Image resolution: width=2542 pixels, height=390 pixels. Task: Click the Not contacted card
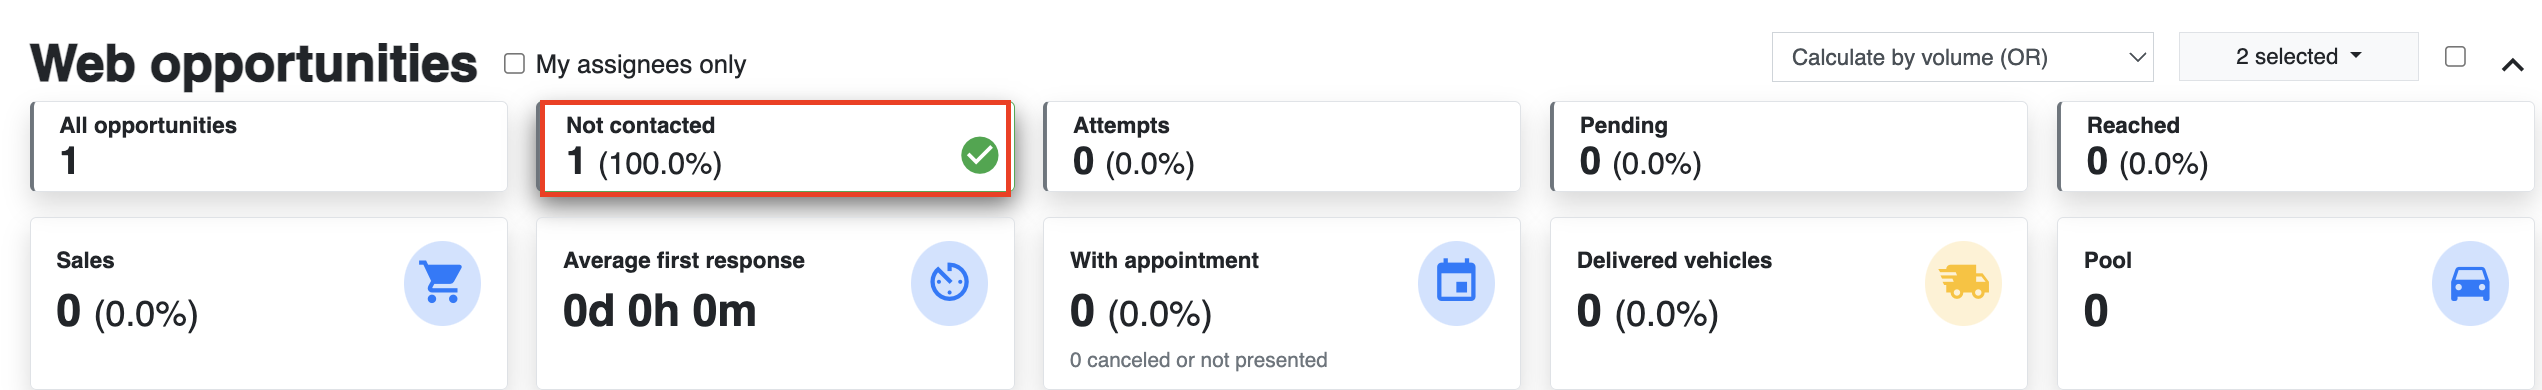click(776, 148)
